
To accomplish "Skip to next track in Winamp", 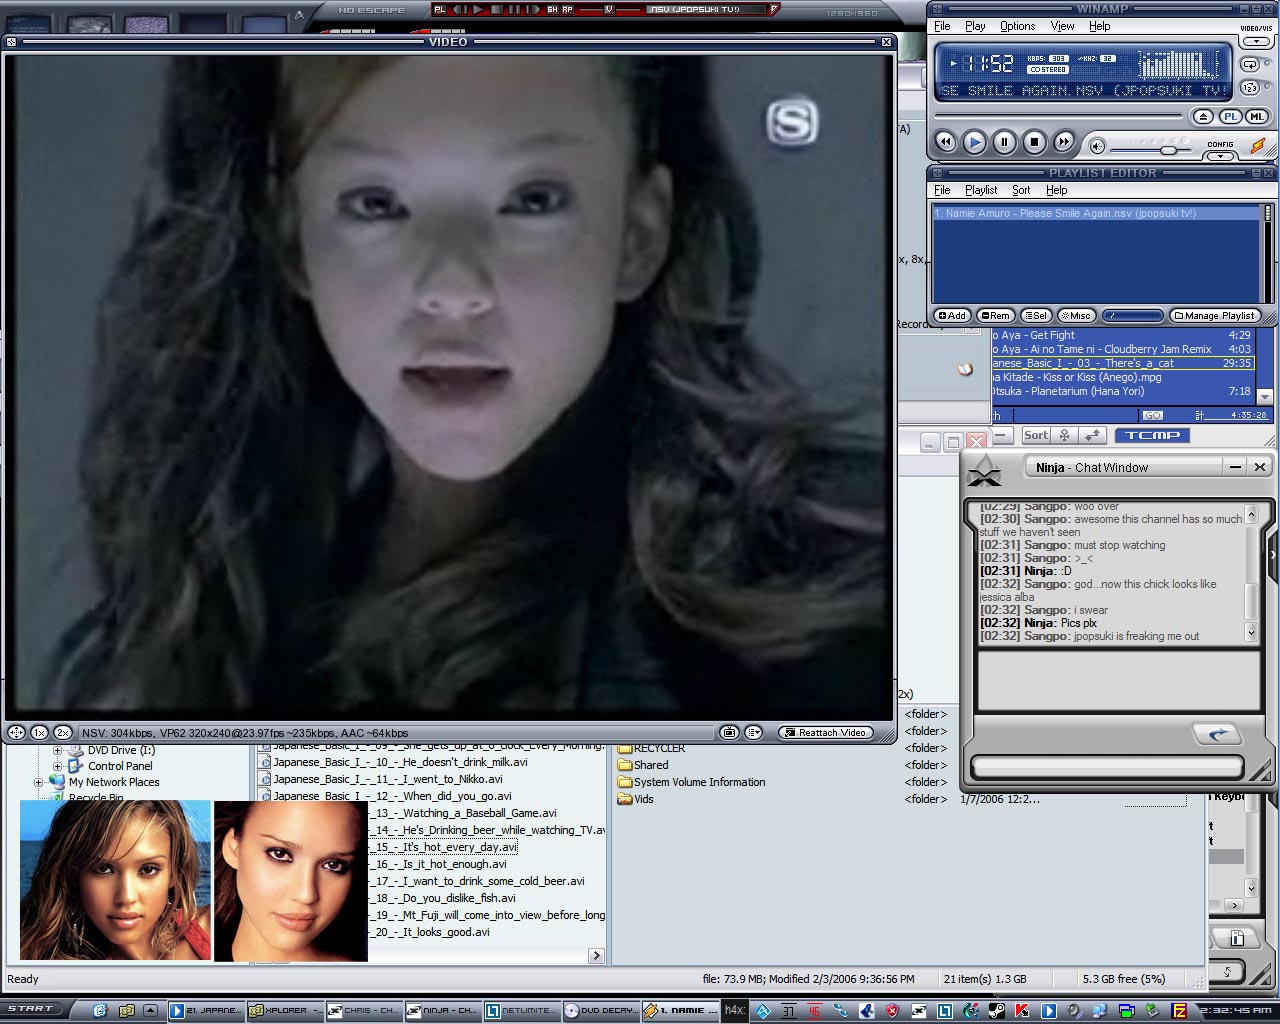I will point(1064,143).
